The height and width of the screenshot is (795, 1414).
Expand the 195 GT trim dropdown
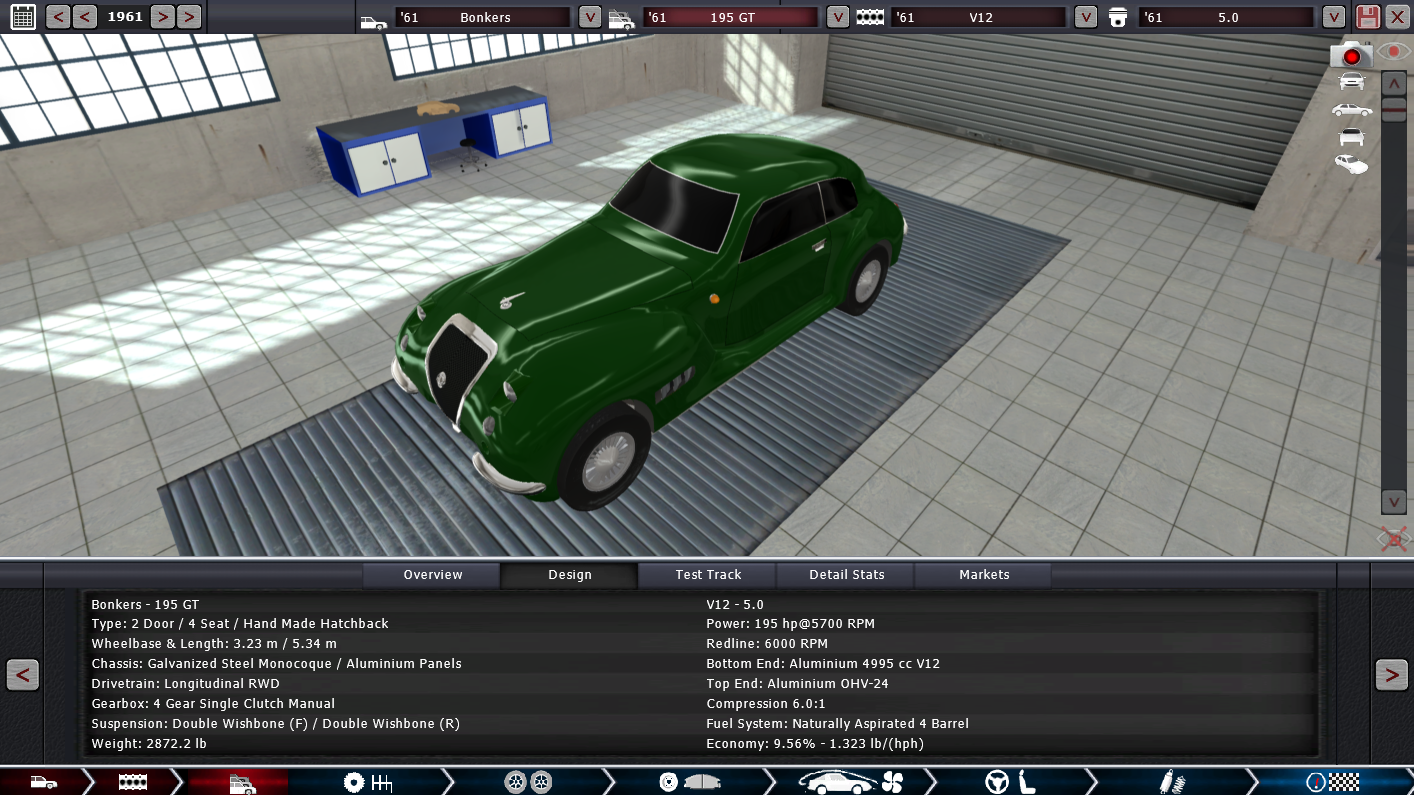click(x=838, y=17)
